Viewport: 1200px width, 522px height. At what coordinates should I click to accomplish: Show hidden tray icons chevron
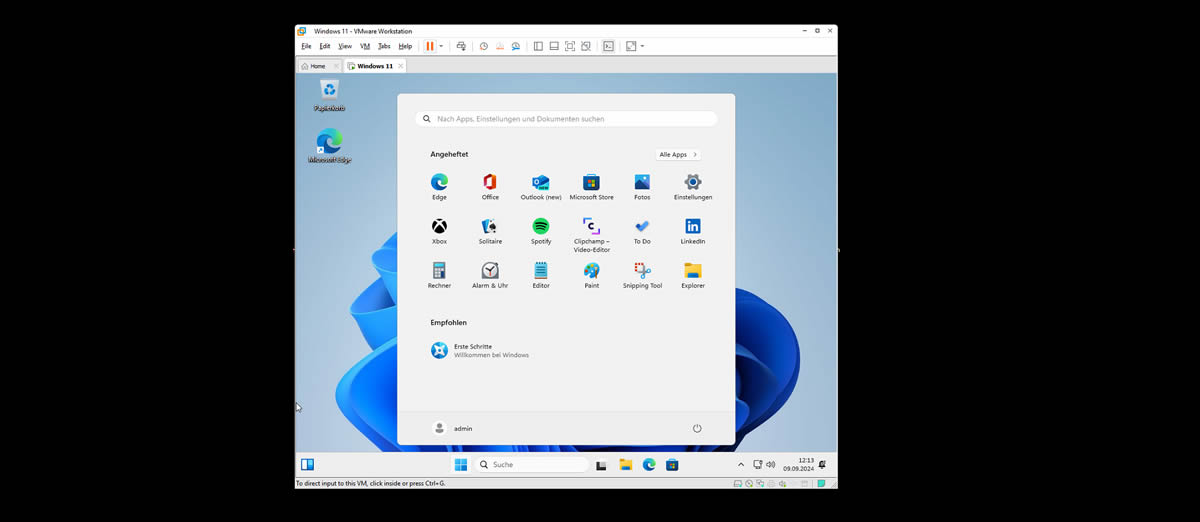pyautogui.click(x=741, y=465)
